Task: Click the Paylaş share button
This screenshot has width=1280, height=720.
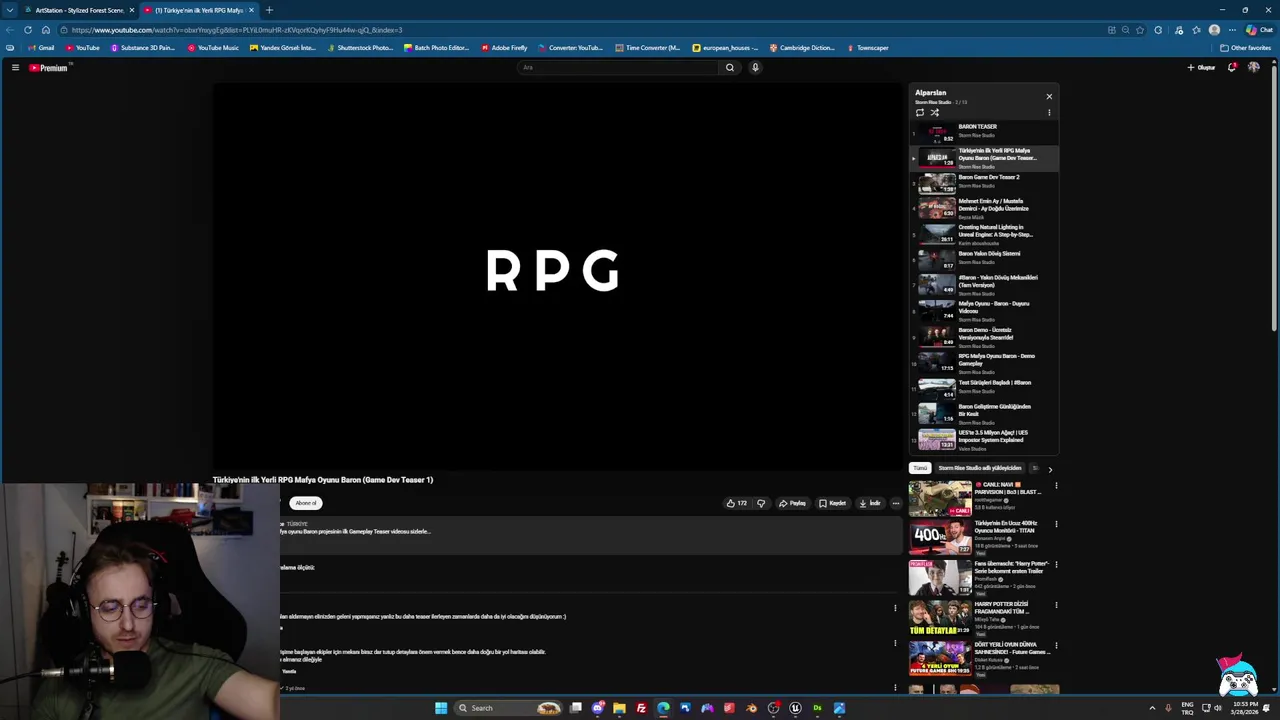Action: [x=793, y=503]
